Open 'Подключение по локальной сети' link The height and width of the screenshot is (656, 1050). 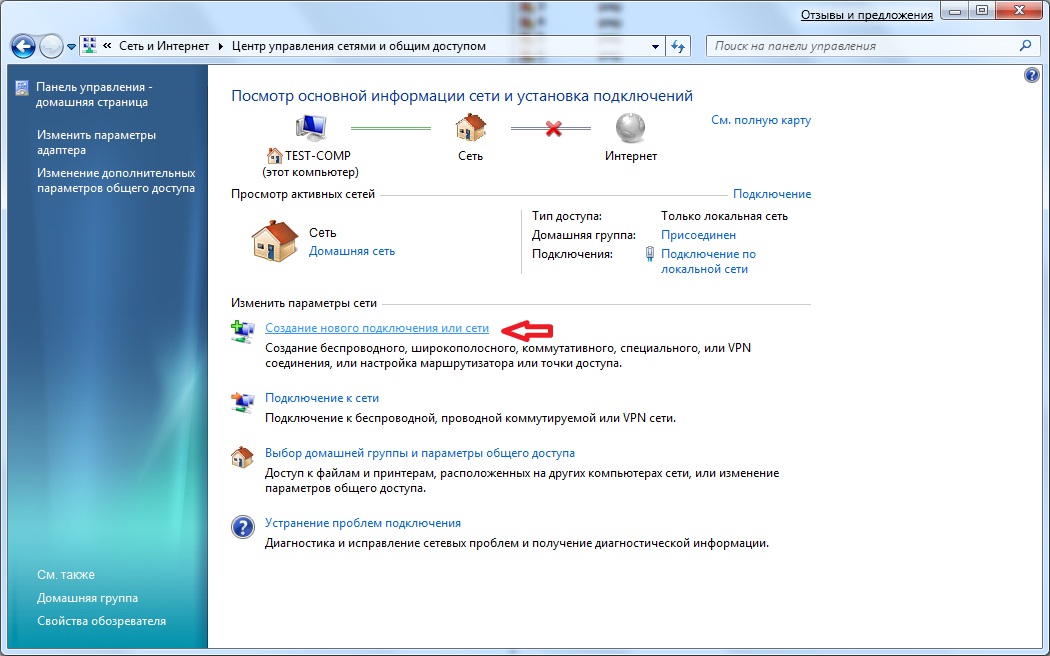click(x=708, y=262)
